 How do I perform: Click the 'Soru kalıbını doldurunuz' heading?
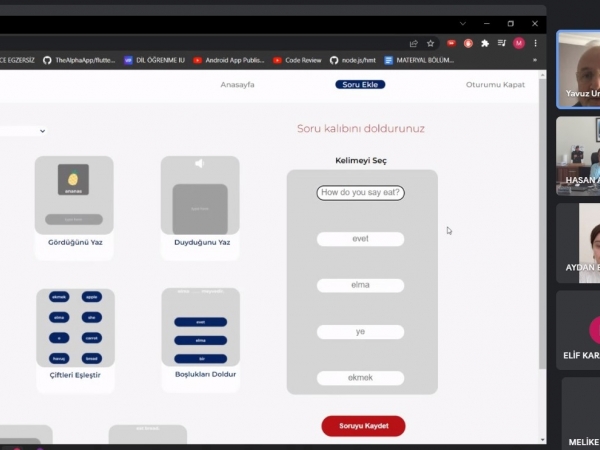tap(361, 128)
